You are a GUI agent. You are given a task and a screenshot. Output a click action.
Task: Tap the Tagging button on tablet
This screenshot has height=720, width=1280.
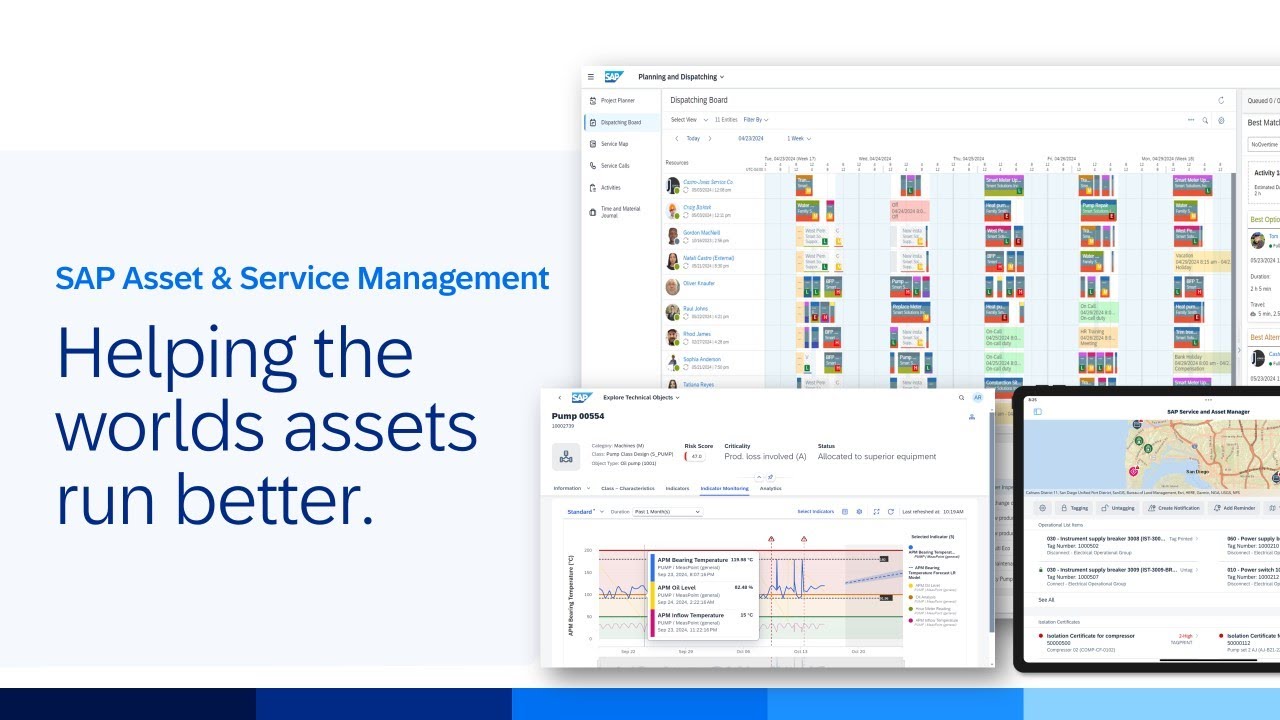click(x=1073, y=508)
